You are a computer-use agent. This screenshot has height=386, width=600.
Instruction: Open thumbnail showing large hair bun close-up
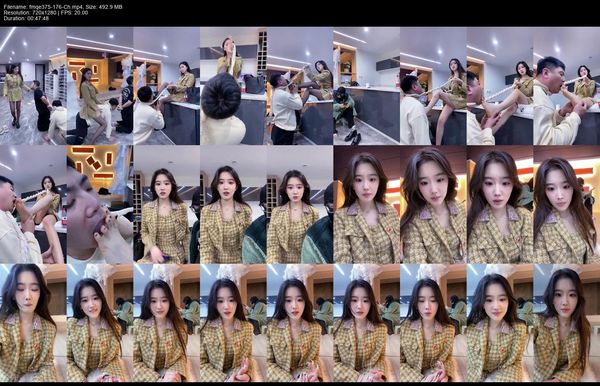tap(233, 86)
